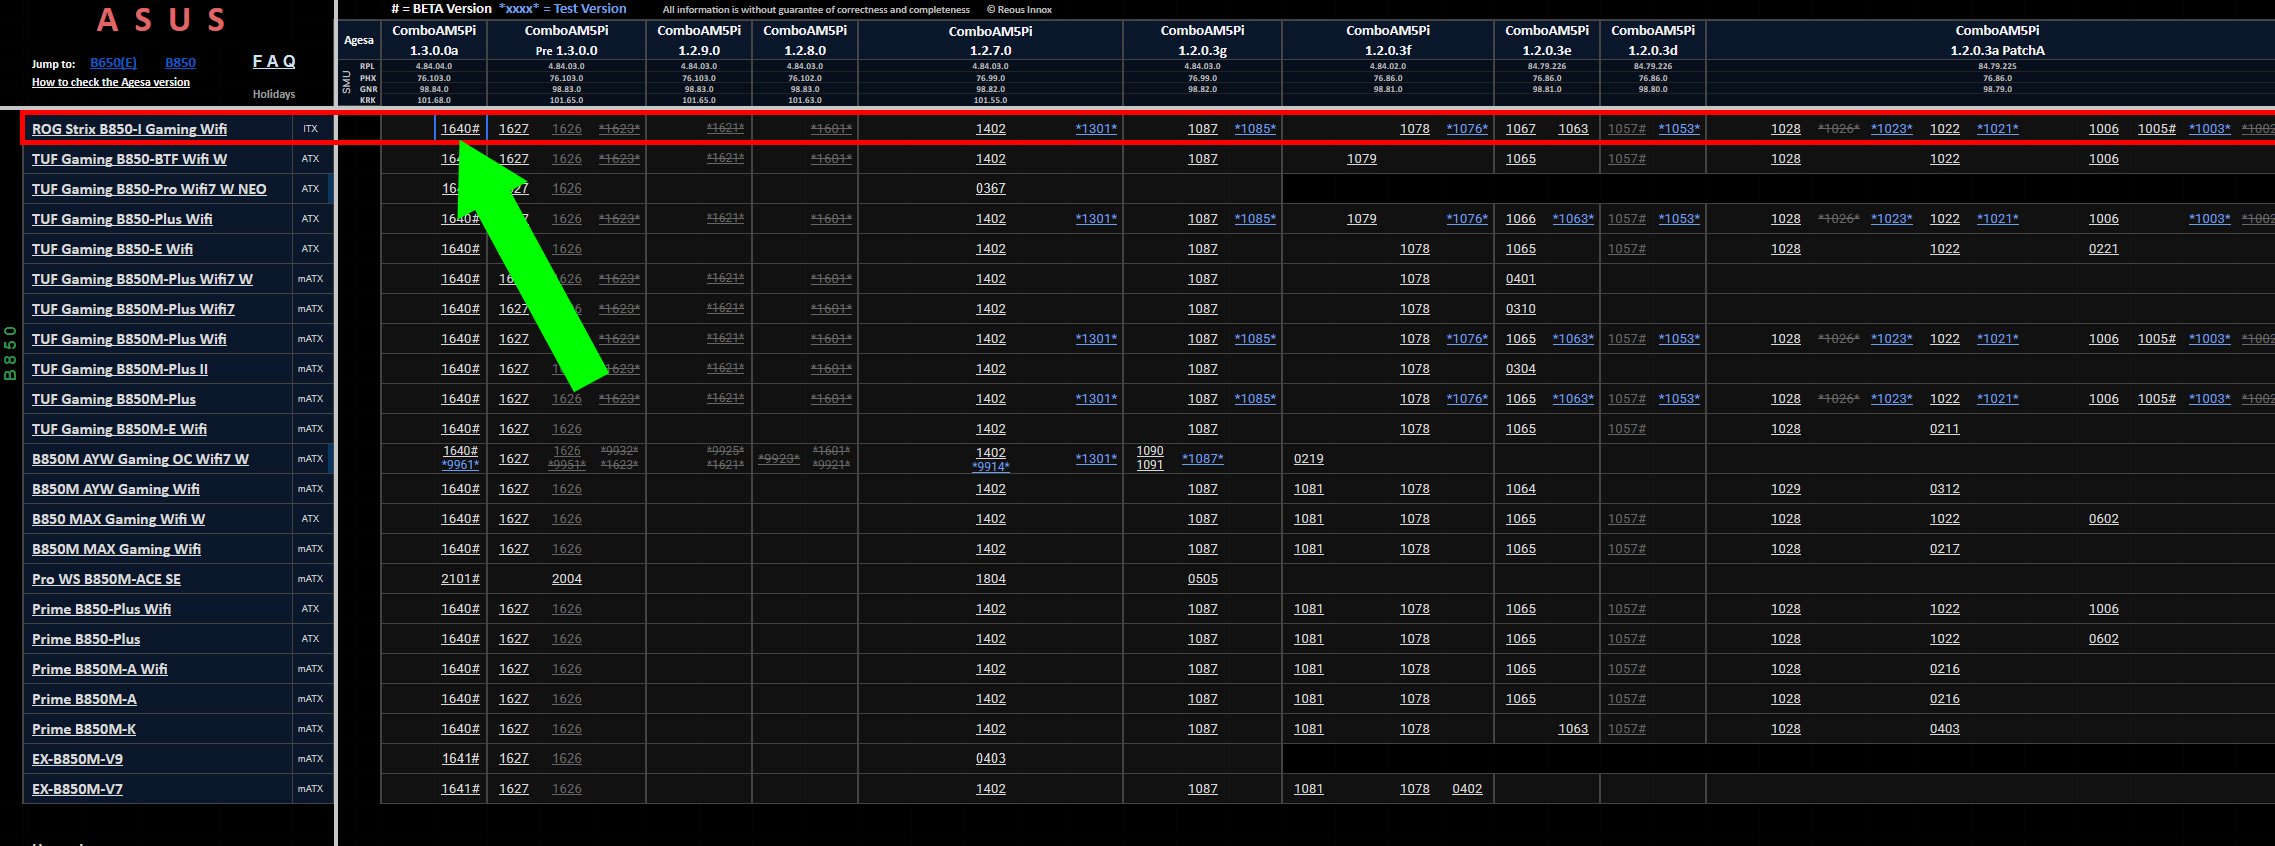Open TUF Gaming B850-Plus Wifi board link

click(x=122, y=219)
